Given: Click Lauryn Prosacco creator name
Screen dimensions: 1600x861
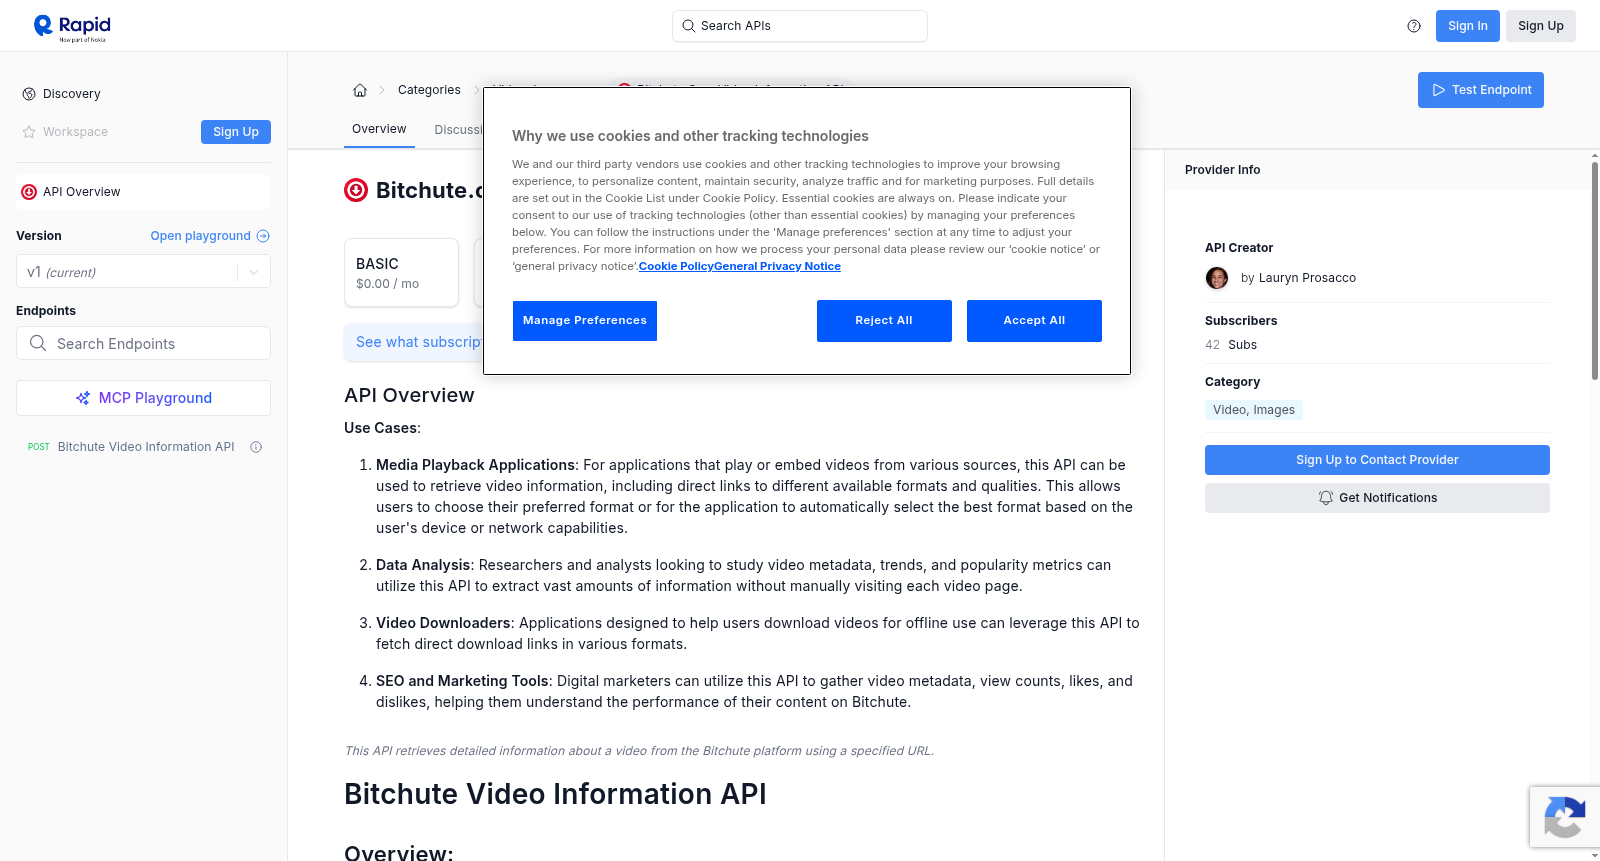Looking at the screenshot, I should point(1307,278).
